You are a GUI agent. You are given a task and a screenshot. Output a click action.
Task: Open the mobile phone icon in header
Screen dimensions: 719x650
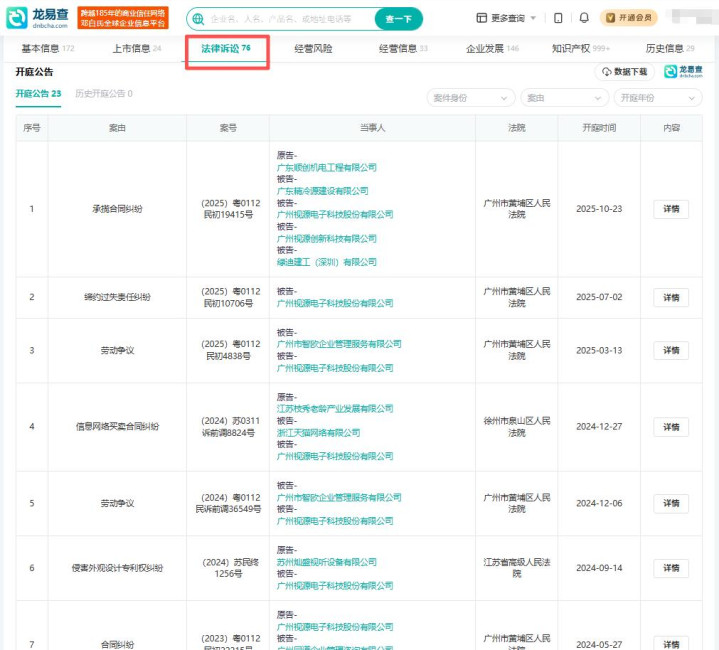pos(558,18)
